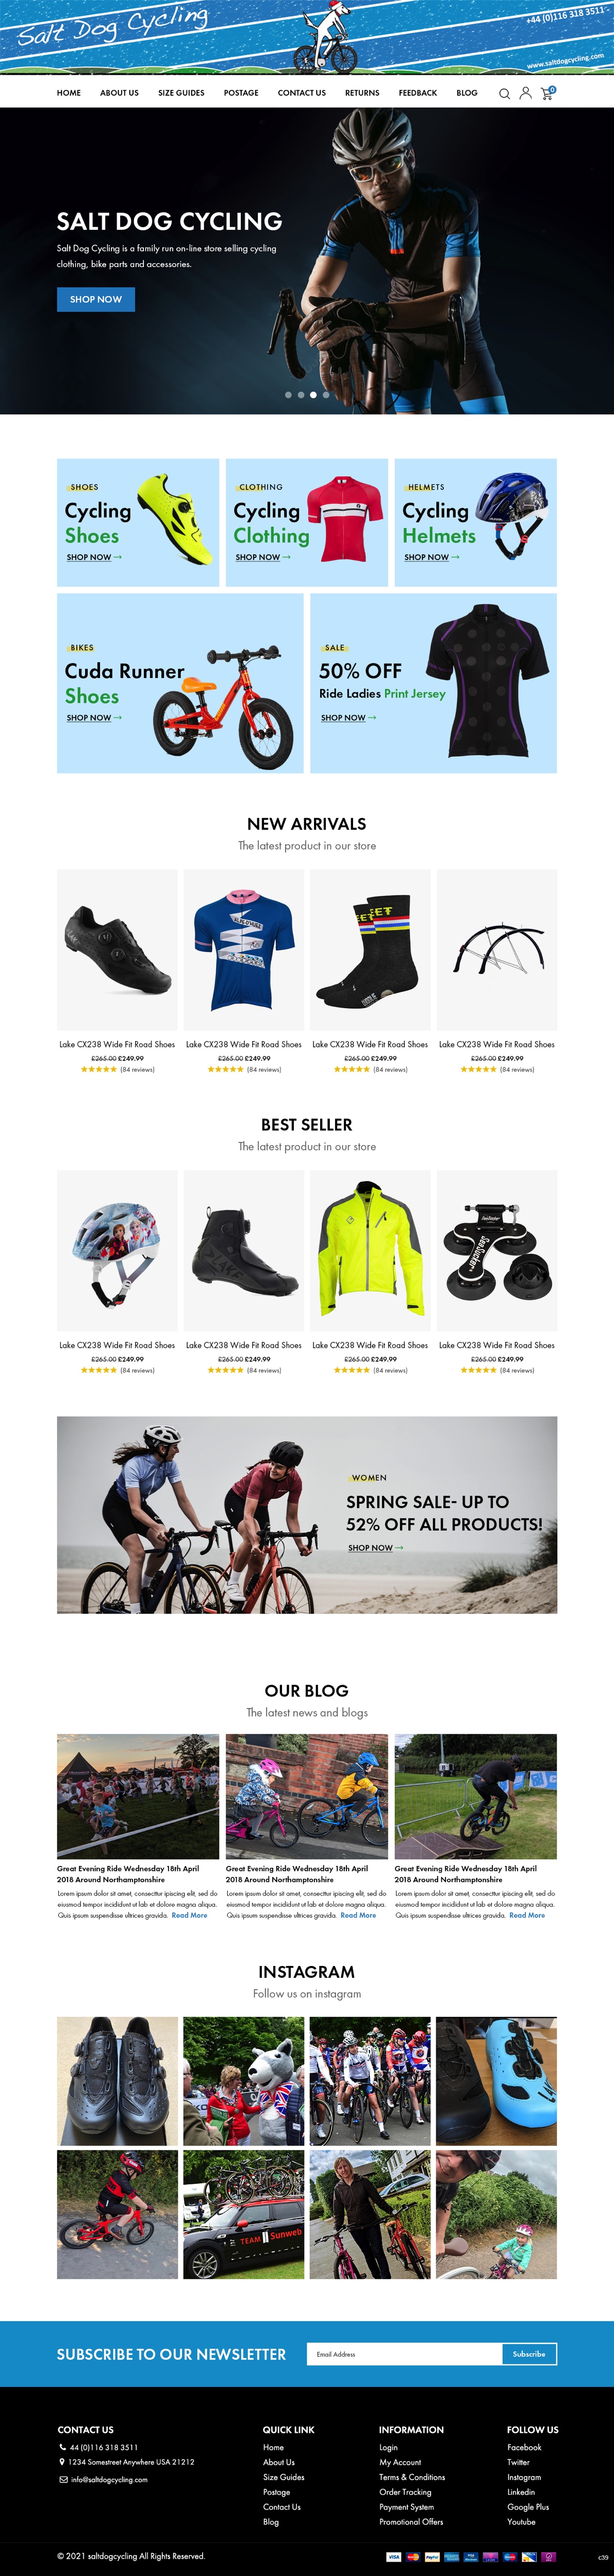Click the newsletter Email Address field
The height and width of the screenshot is (2576, 614).
coord(404,2354)
